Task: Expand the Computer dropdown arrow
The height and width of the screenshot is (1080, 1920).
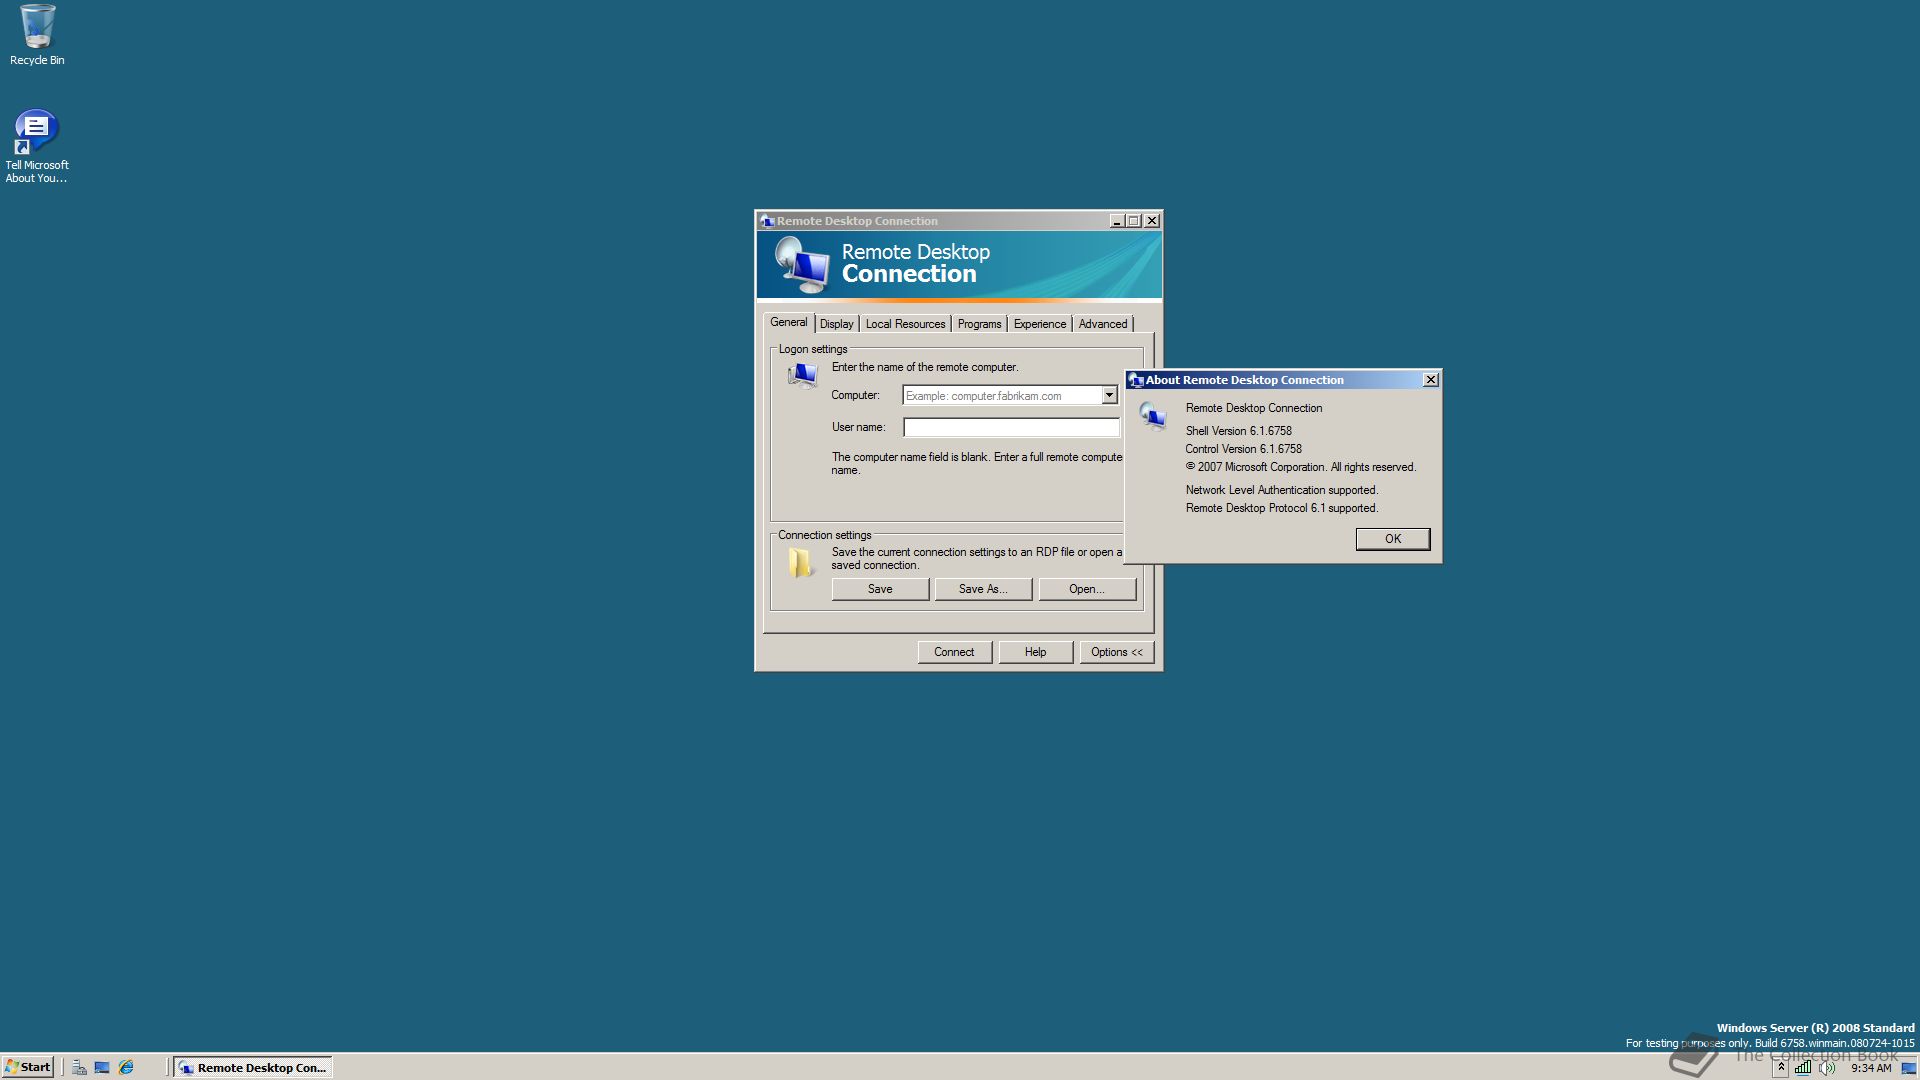Action: click(x=1109, y=396)
